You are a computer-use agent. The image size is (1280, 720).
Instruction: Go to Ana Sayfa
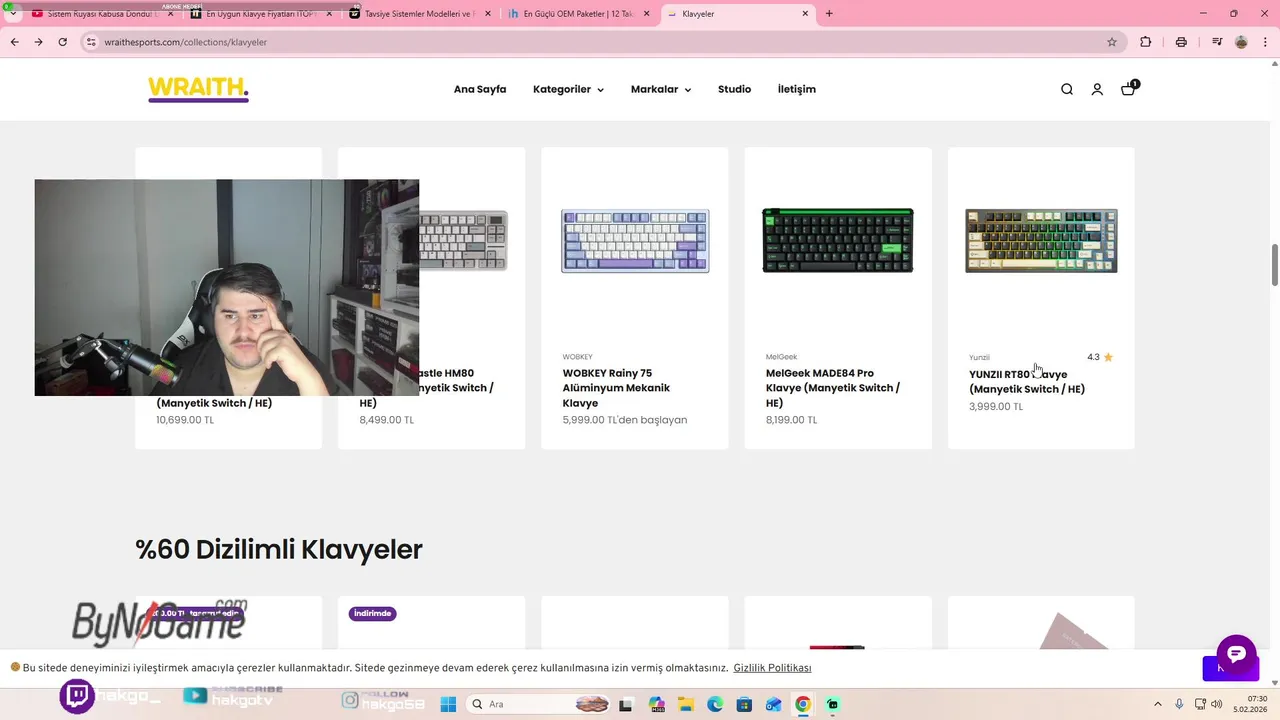[x=480, y=89]
